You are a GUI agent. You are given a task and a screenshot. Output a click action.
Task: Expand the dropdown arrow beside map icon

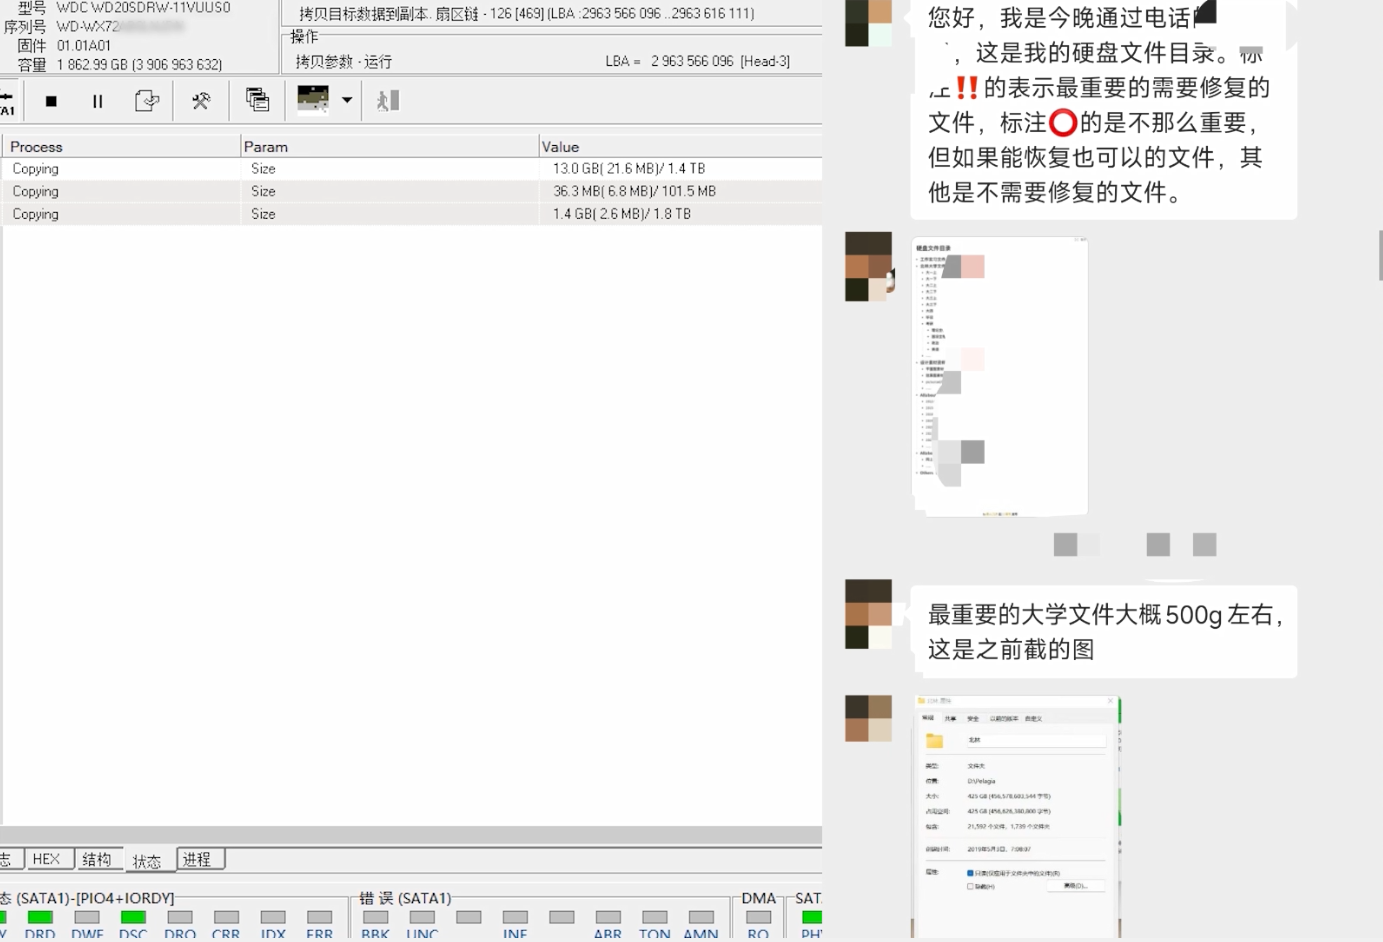pyautogui.click(x=347, y=100)
